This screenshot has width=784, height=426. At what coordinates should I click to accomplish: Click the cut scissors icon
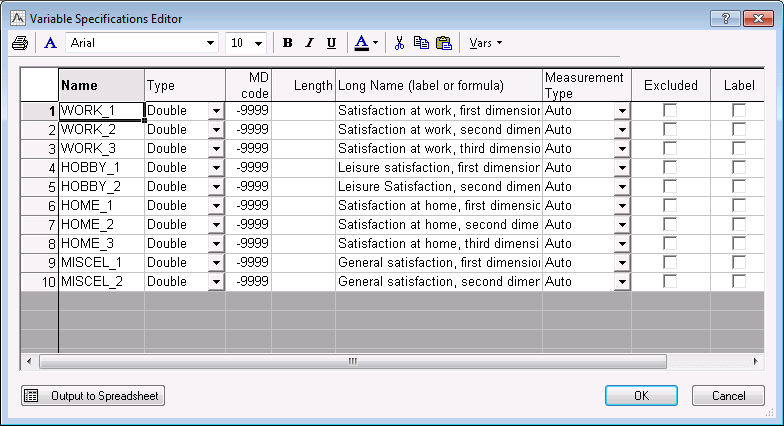click(x=399, y=43)
